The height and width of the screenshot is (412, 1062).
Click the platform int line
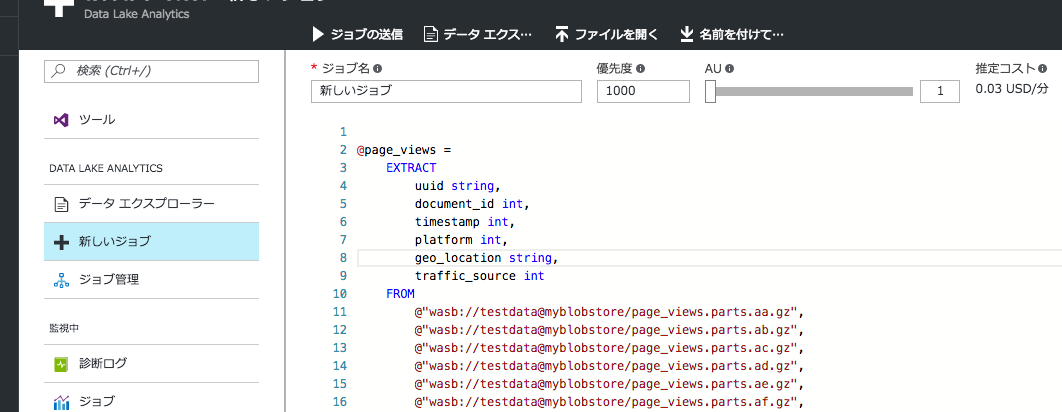coord(462,240)
